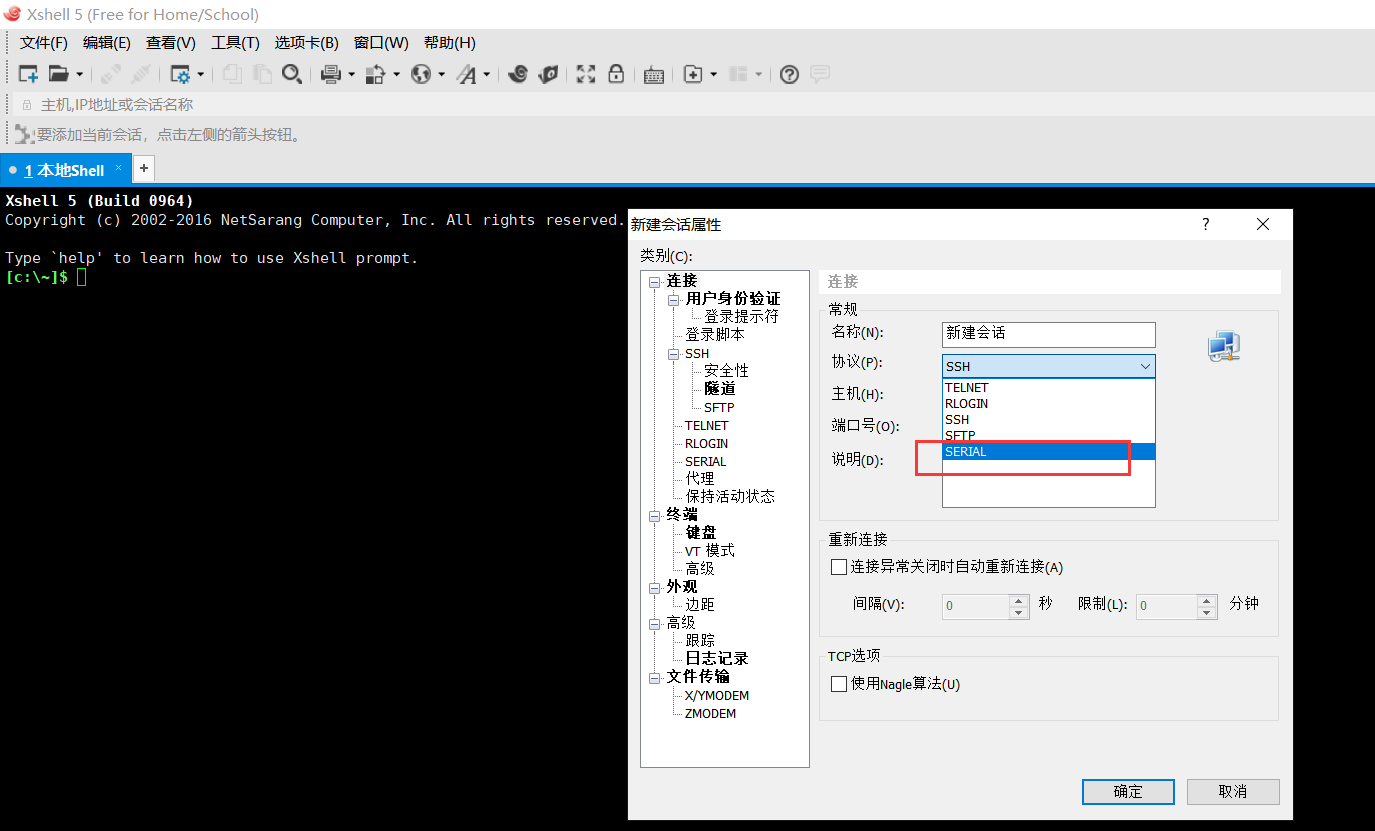Image resolution: width=1375 pixels, height=831 pixels.
Task: Increase the 间隔 seconds spinner value
Action: [1019, 601]
